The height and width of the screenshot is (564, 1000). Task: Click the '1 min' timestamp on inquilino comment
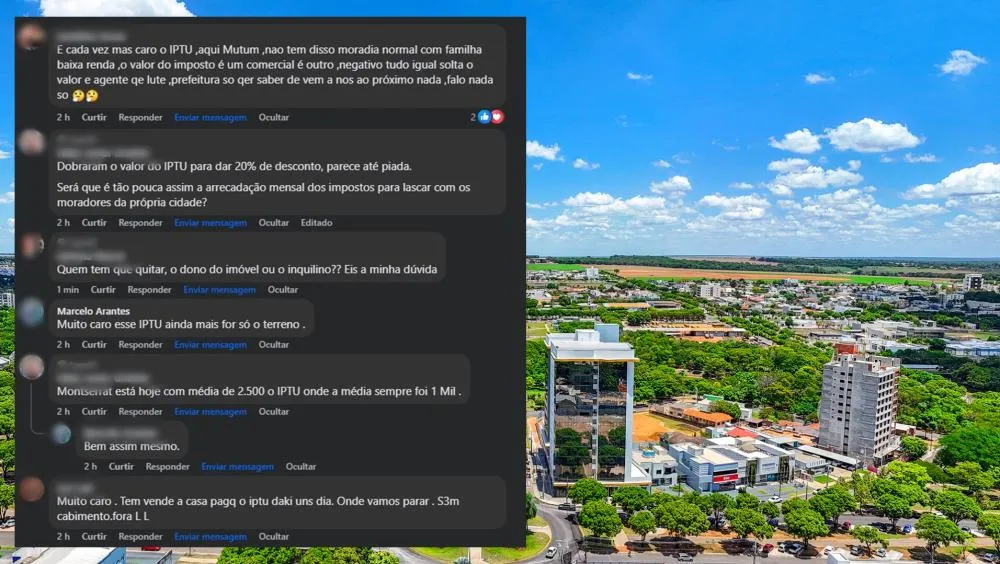tap(68, 290)
